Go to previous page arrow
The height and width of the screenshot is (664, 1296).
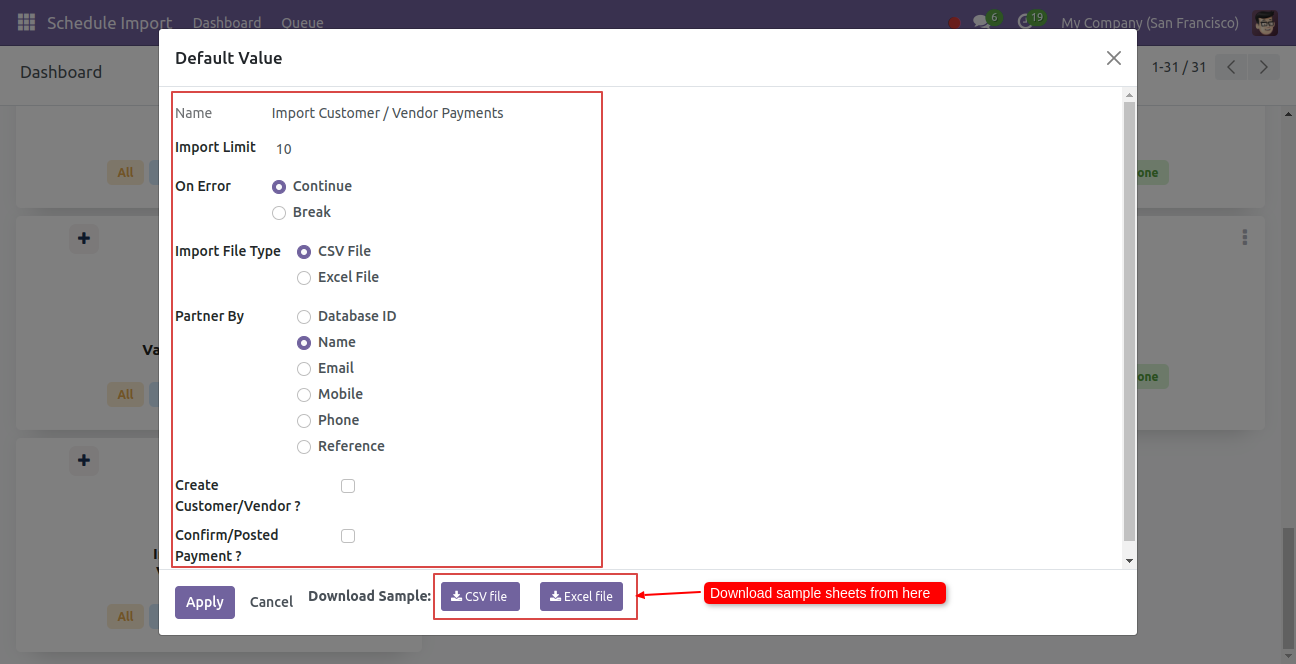1232,67
